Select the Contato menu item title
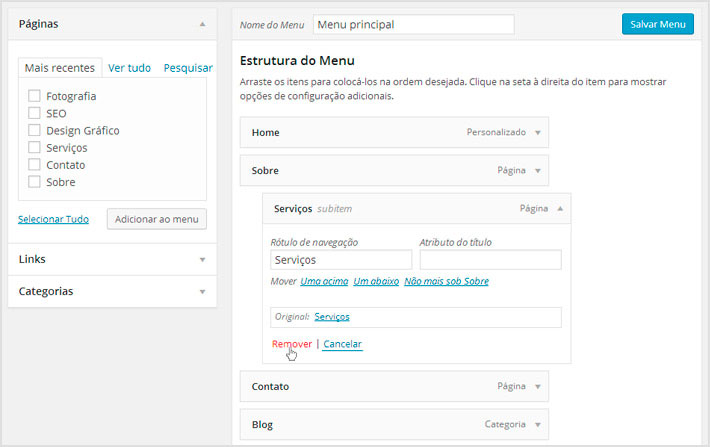This screenshot has width=710, height=447. coord(270,387)
